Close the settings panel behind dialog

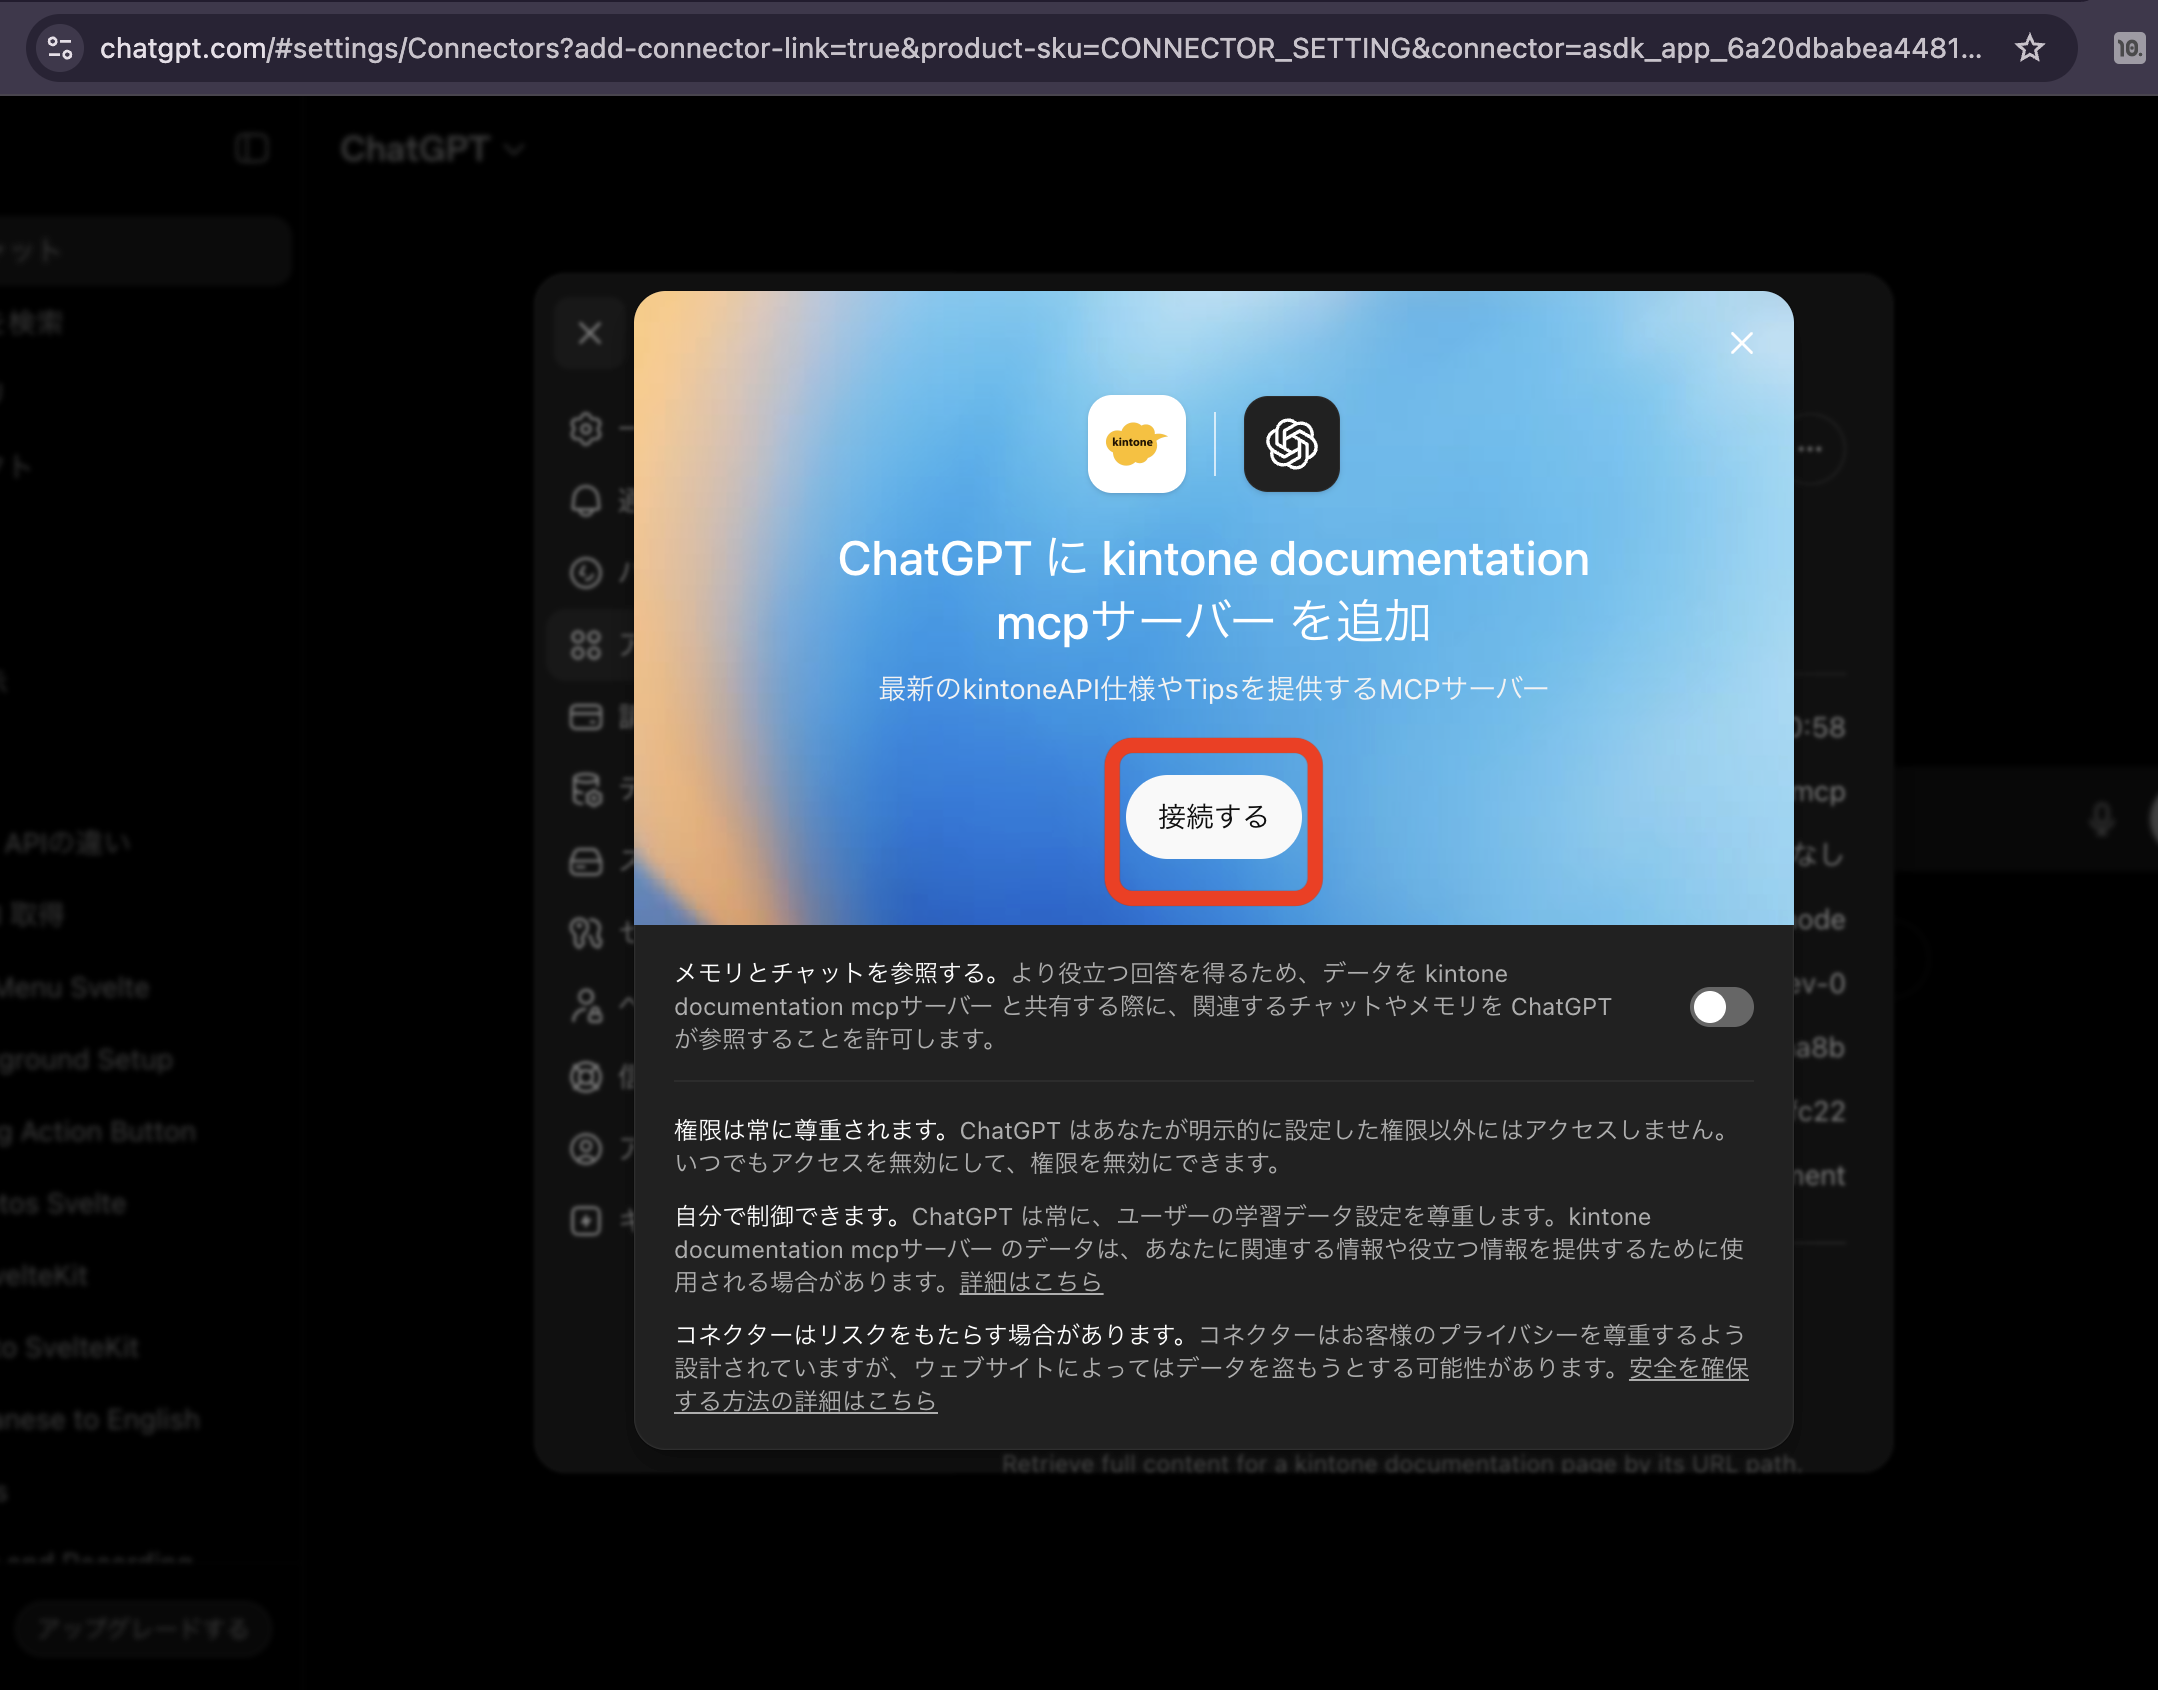tap(590, 333)
